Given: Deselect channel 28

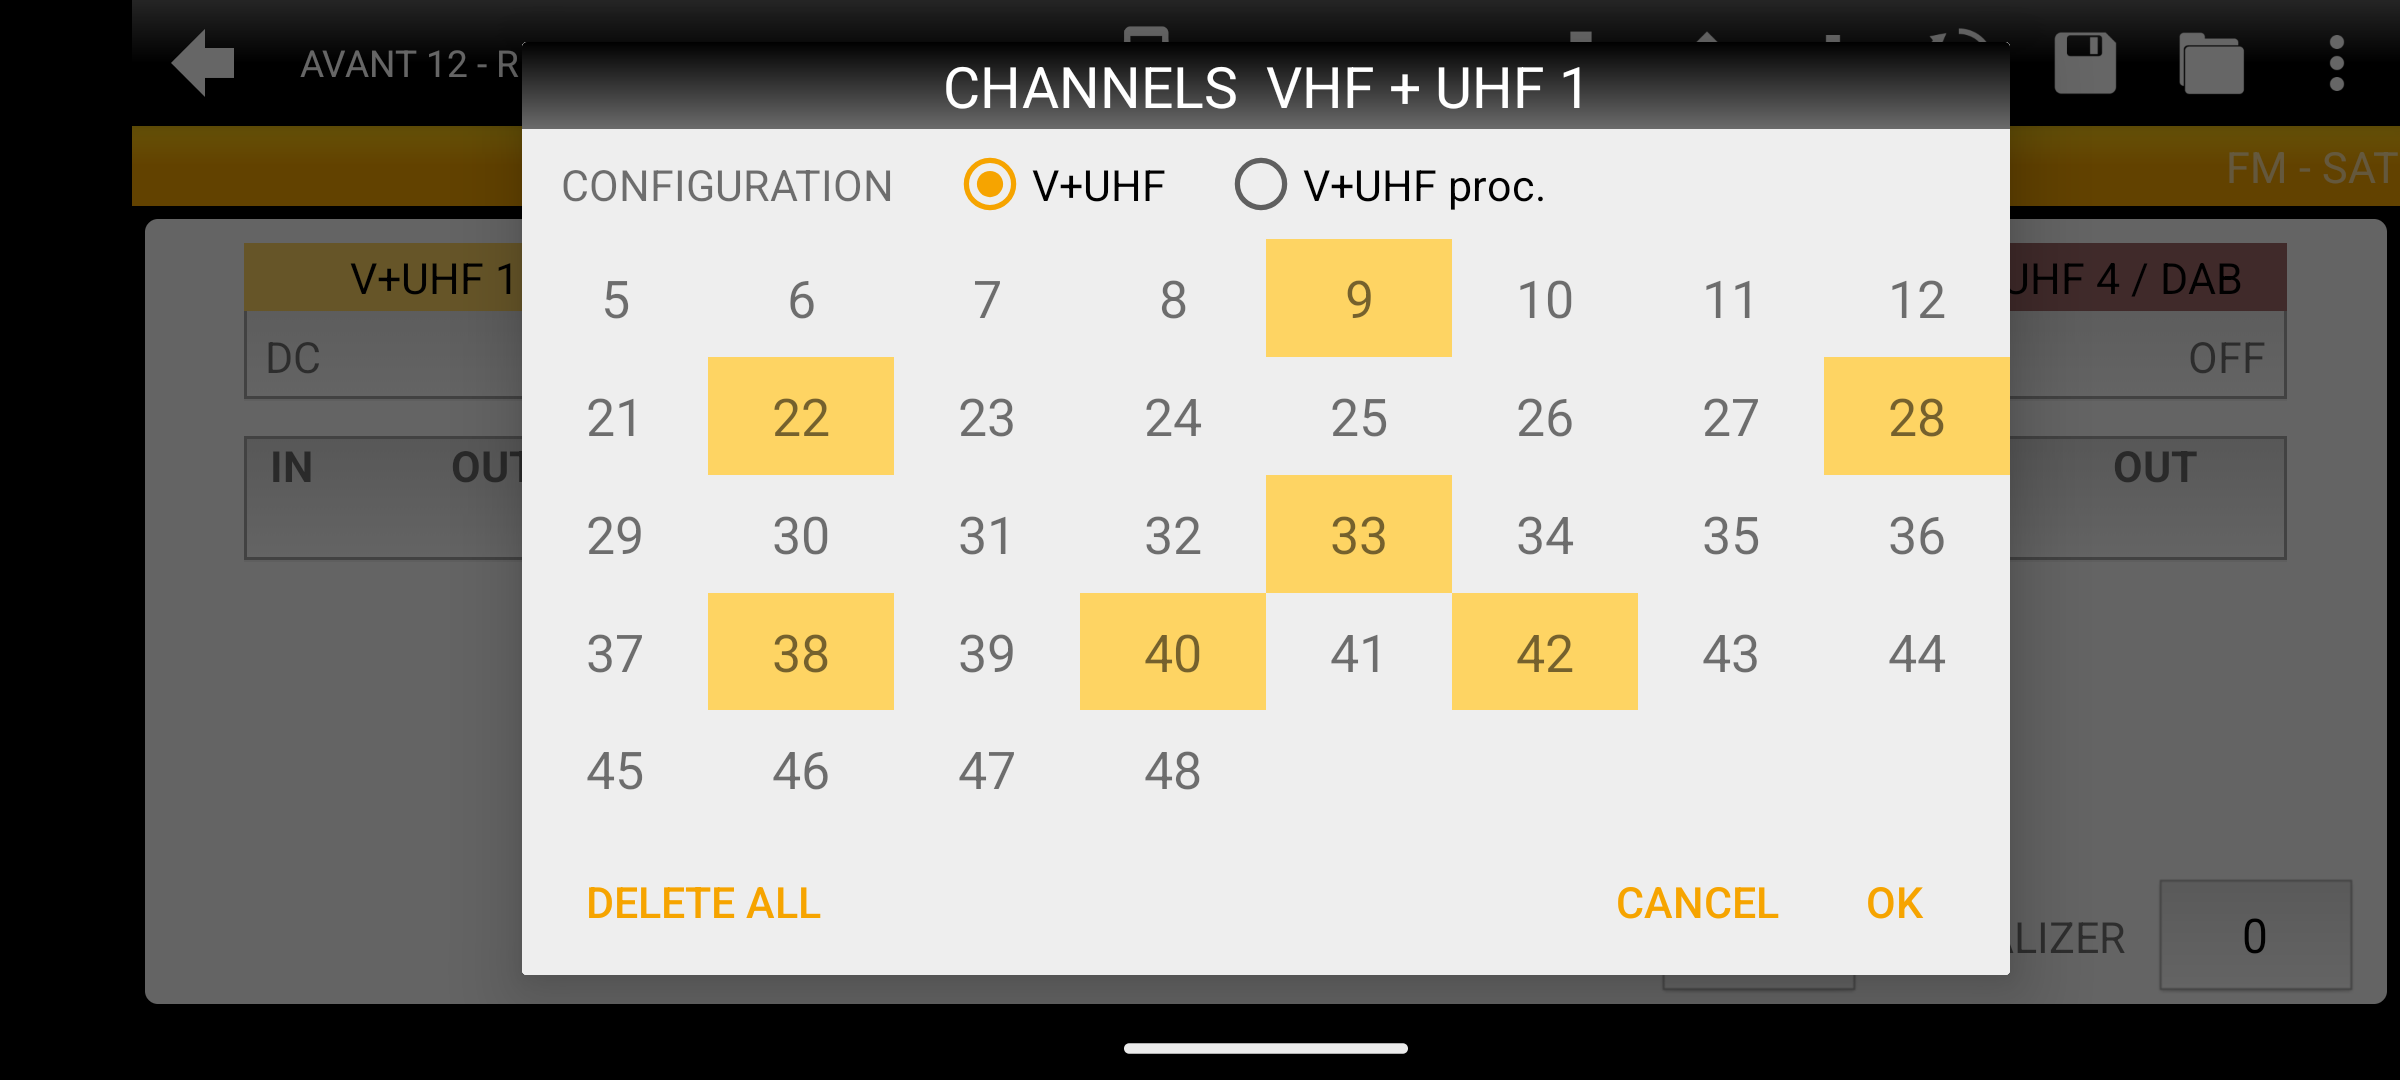Looking at the screenshot, I should click(x=1916, y=417).
